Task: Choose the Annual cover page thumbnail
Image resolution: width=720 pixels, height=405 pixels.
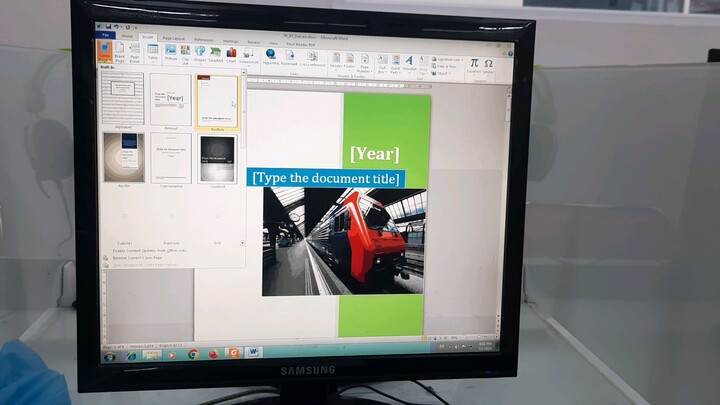Action: 170,100
